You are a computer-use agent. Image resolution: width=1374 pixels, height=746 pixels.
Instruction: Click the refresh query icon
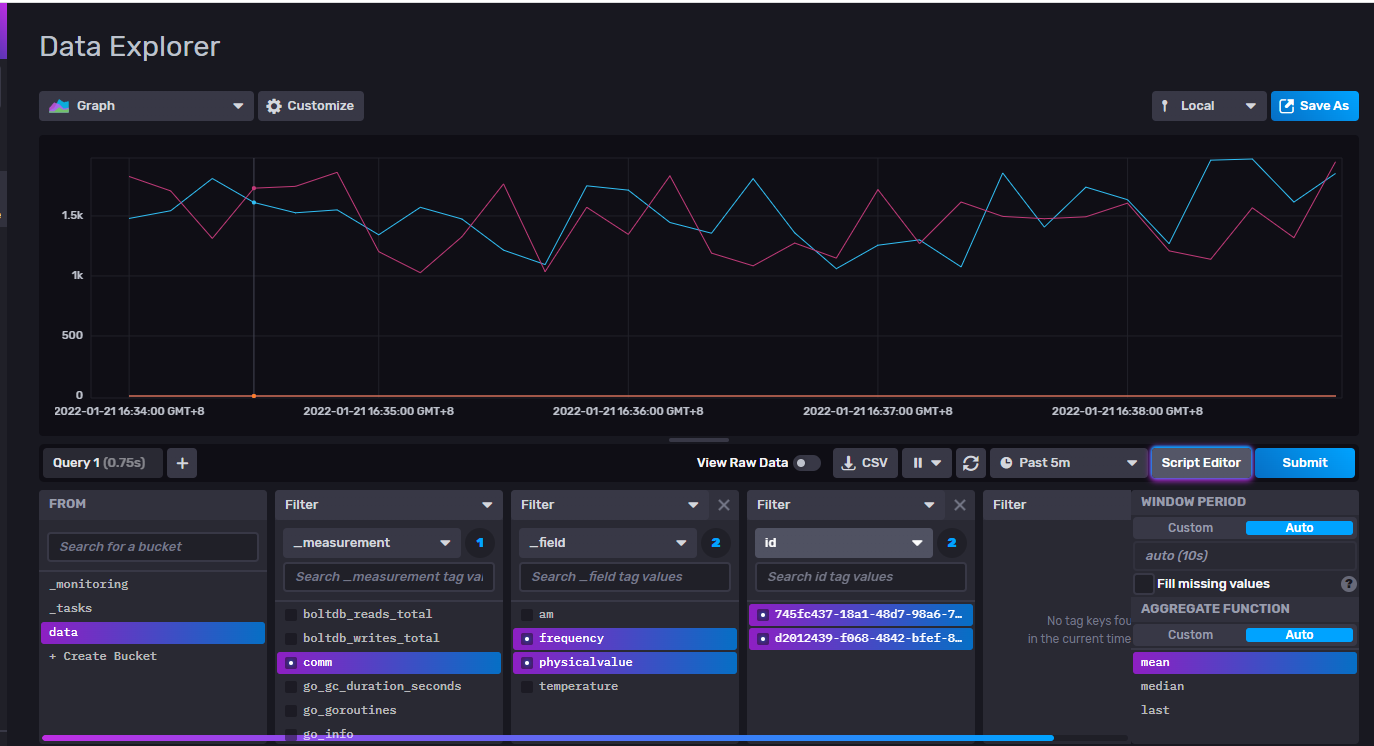coord(969,463)
